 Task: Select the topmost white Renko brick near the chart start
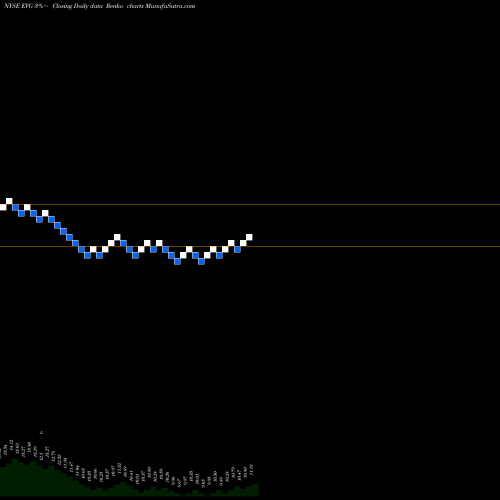click(9, 201)
